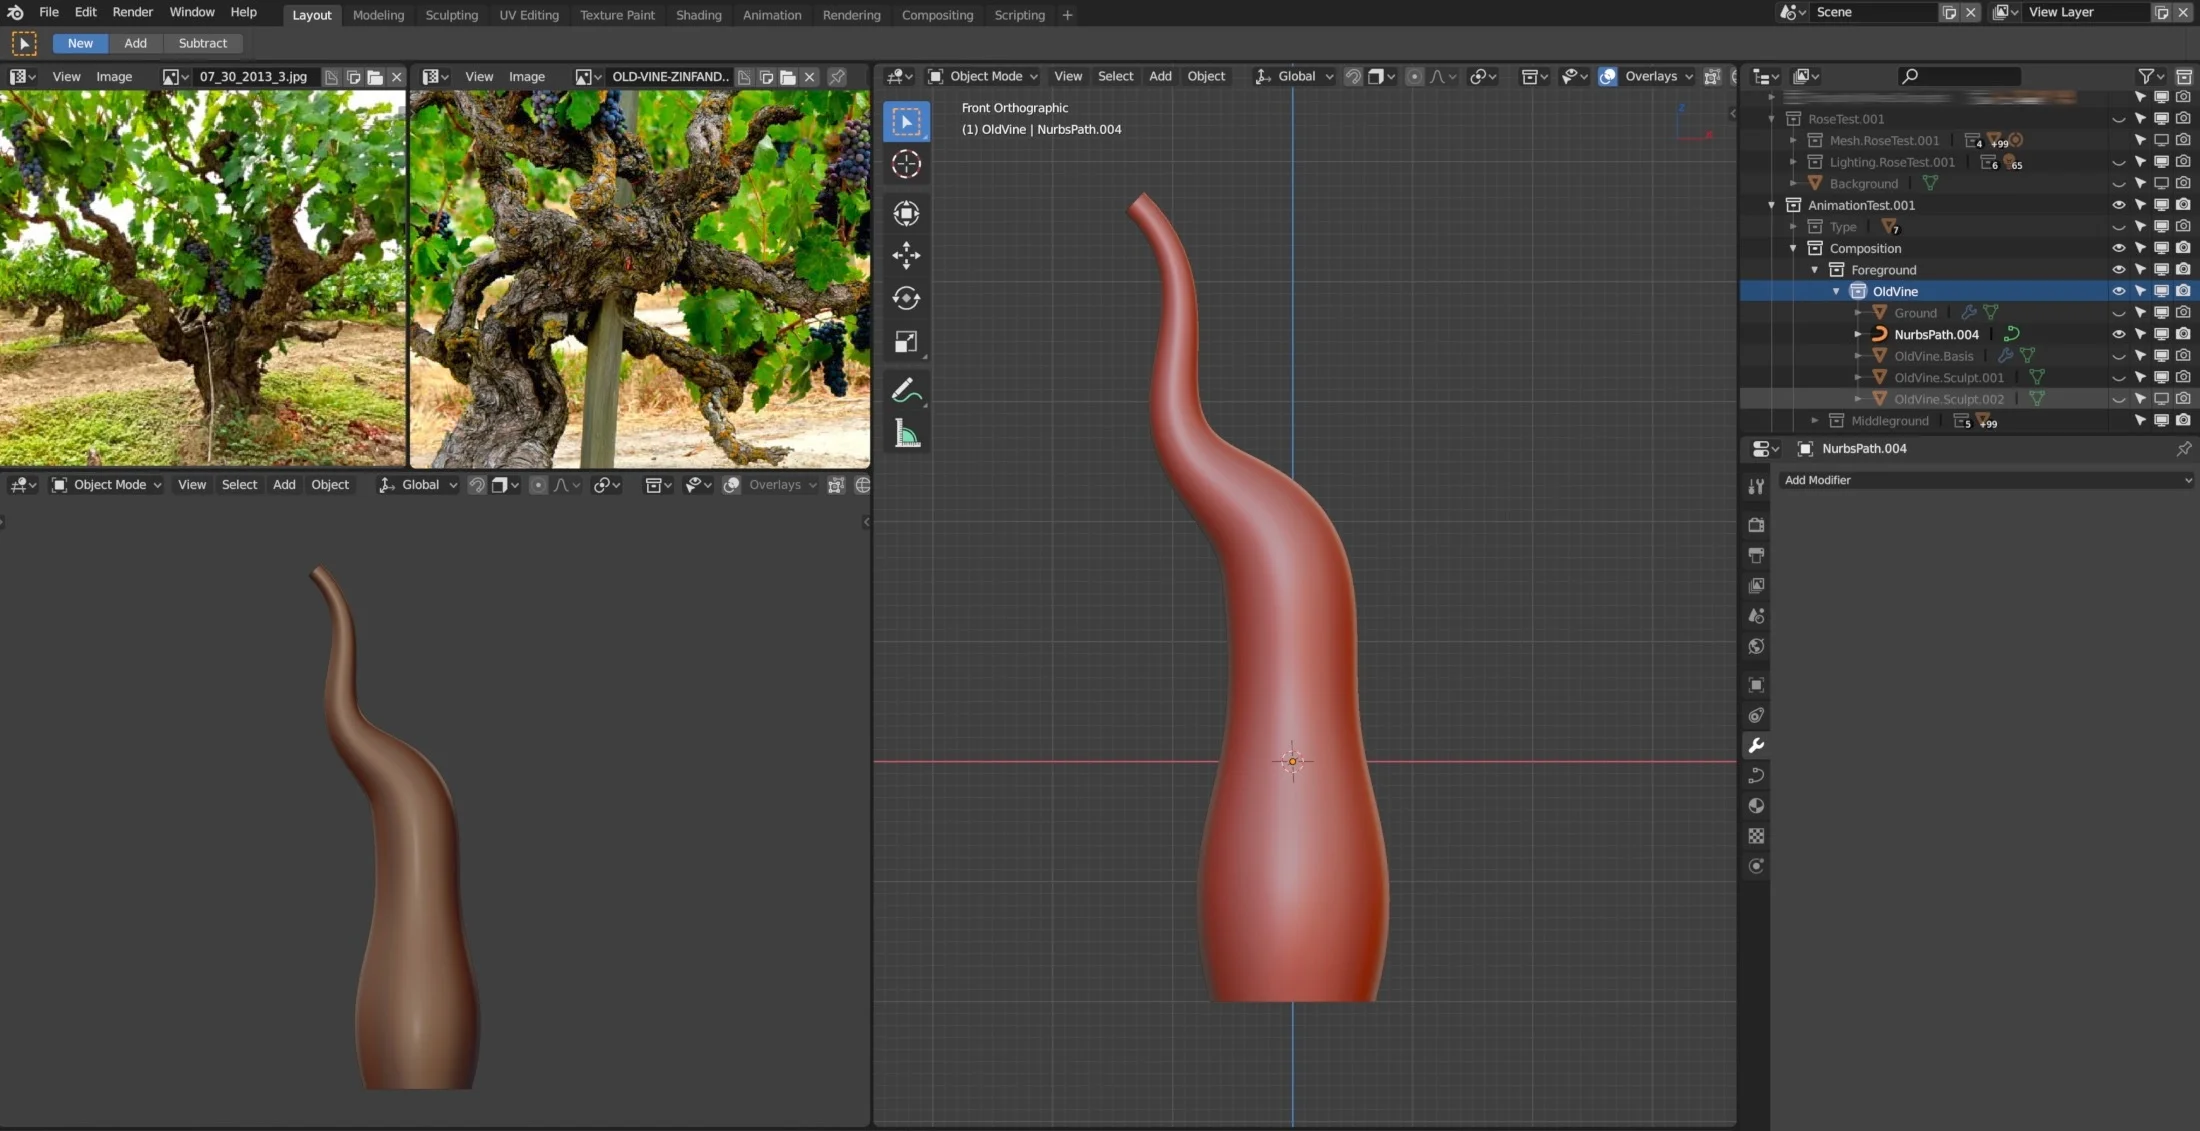
Task: Select the Move tool in the toolbar
Action: 906,256
